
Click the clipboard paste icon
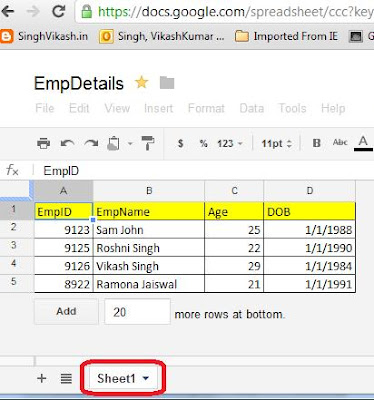114,143
